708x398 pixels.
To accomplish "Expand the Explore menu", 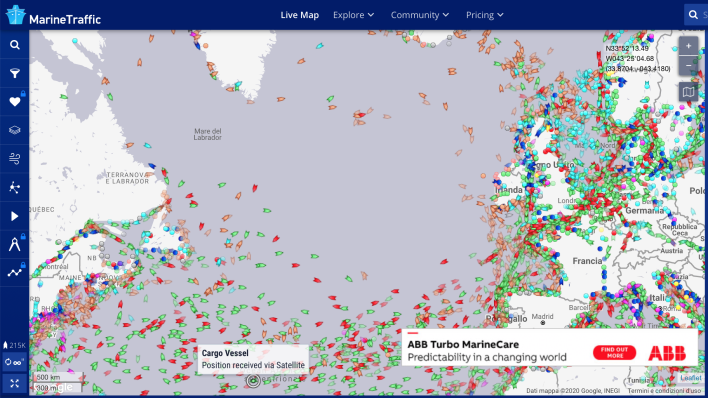I will (x=354, y=15).
